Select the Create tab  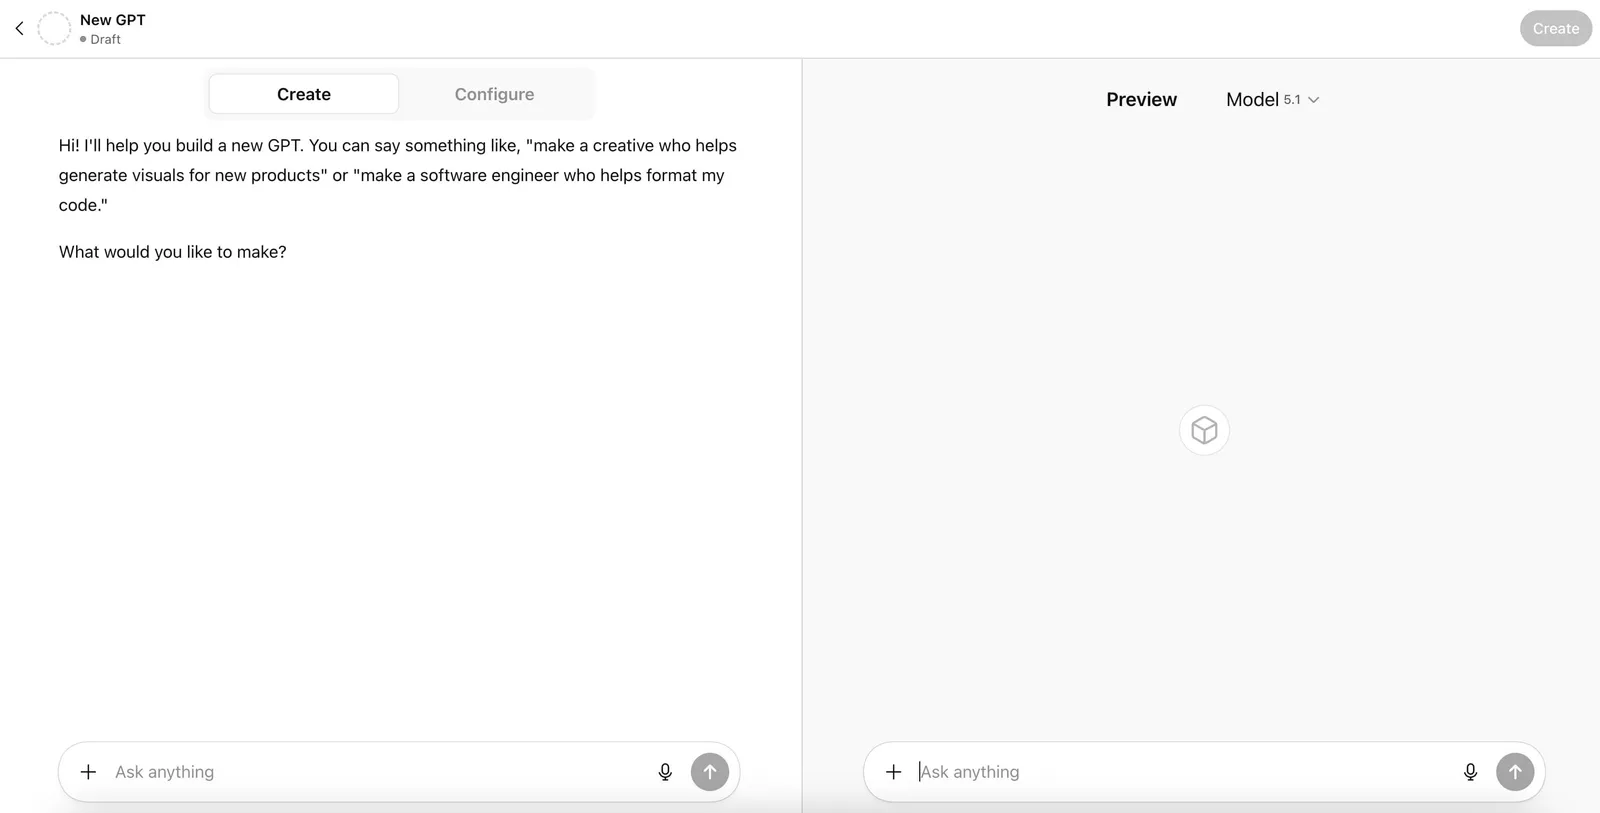click(304, 94)
